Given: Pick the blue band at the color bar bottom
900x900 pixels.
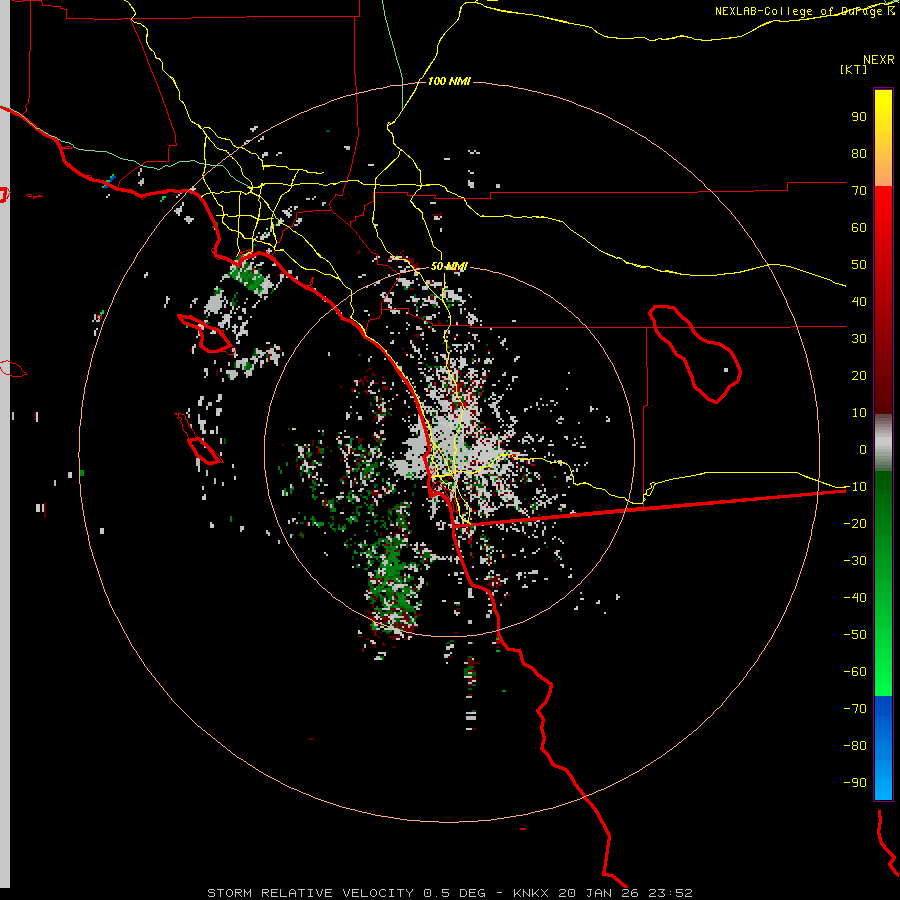Looking at the screenshot, I should 883,748.
